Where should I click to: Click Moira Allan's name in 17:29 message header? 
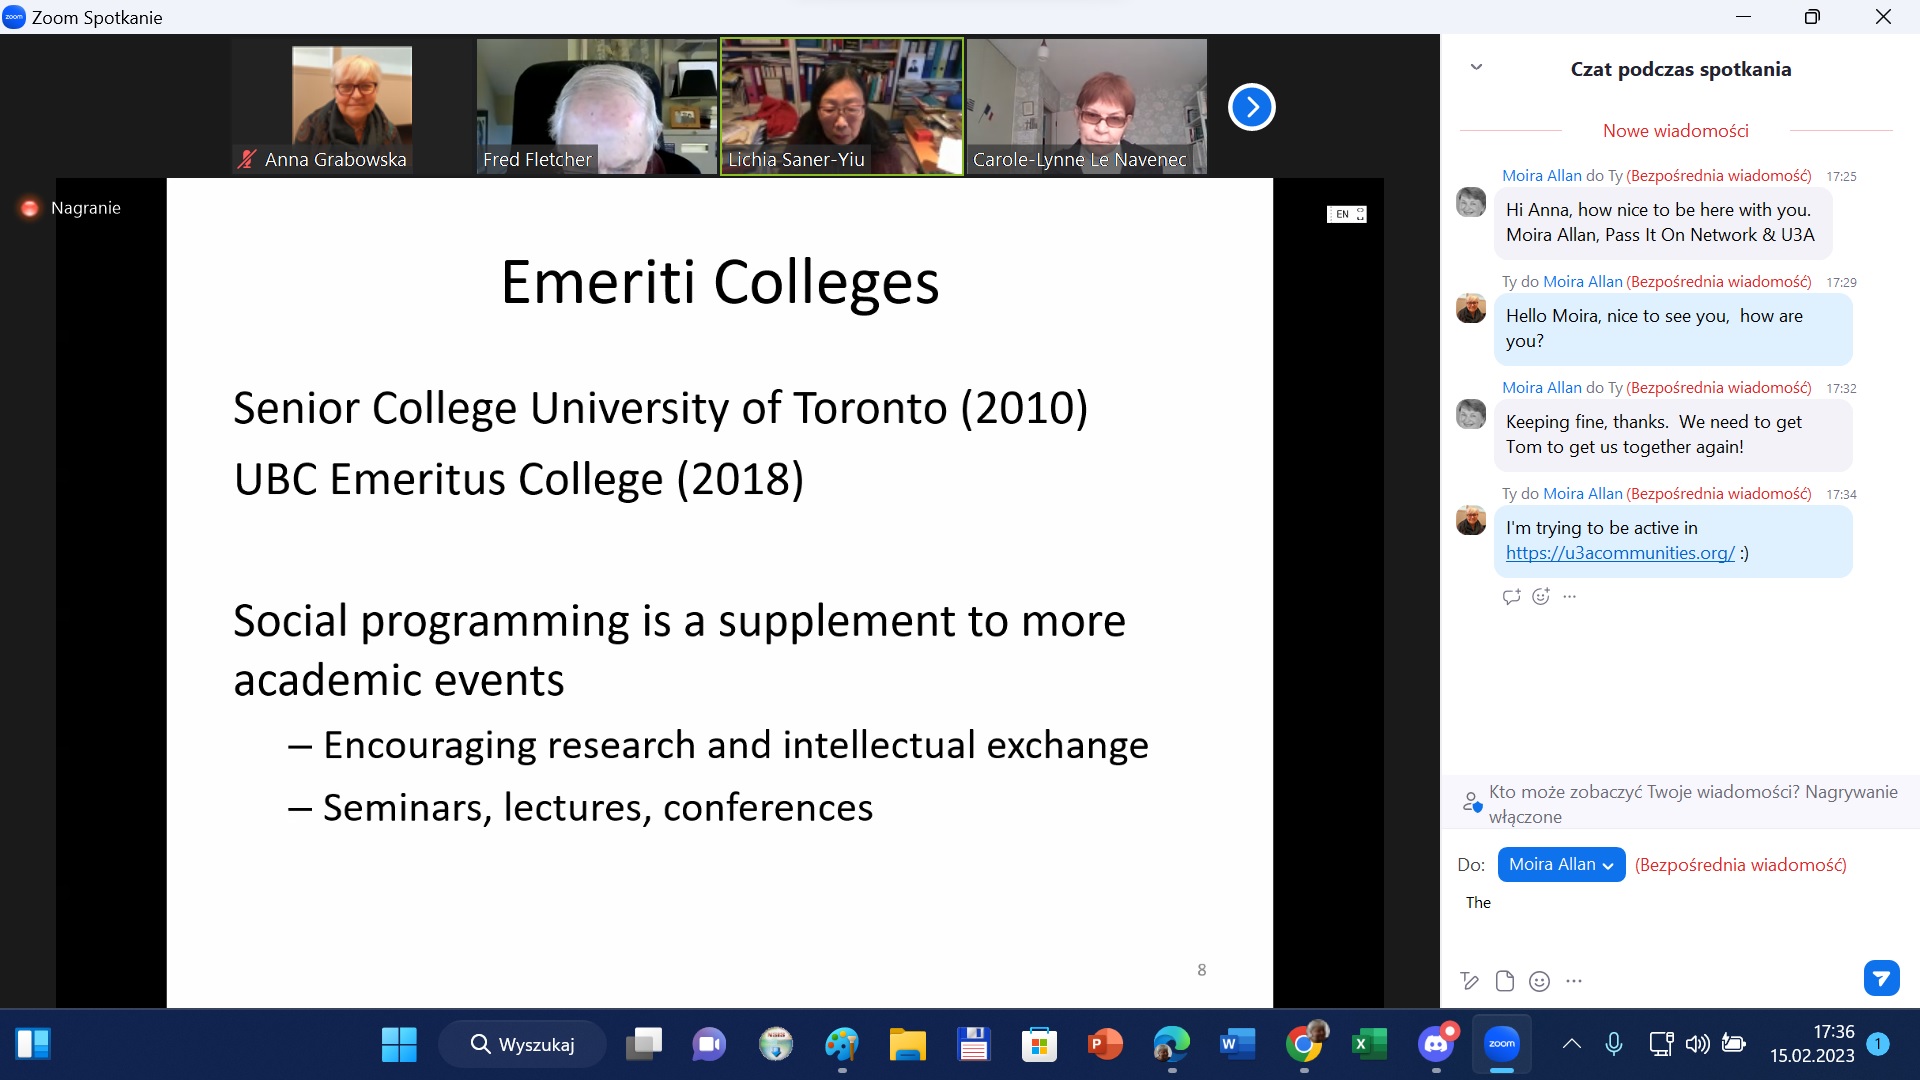(x=1582, y=282)
